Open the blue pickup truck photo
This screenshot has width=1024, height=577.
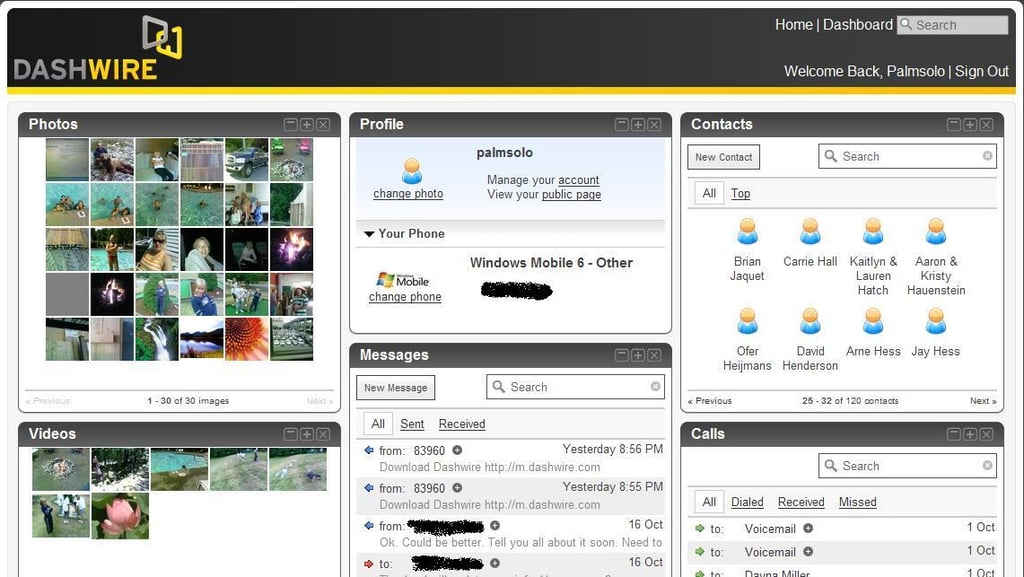pyautogui.click(x=246, y=159)
